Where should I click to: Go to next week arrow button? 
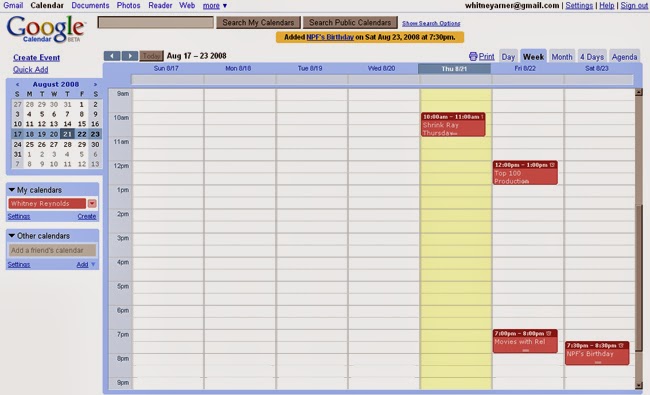[x=130, y=56]
